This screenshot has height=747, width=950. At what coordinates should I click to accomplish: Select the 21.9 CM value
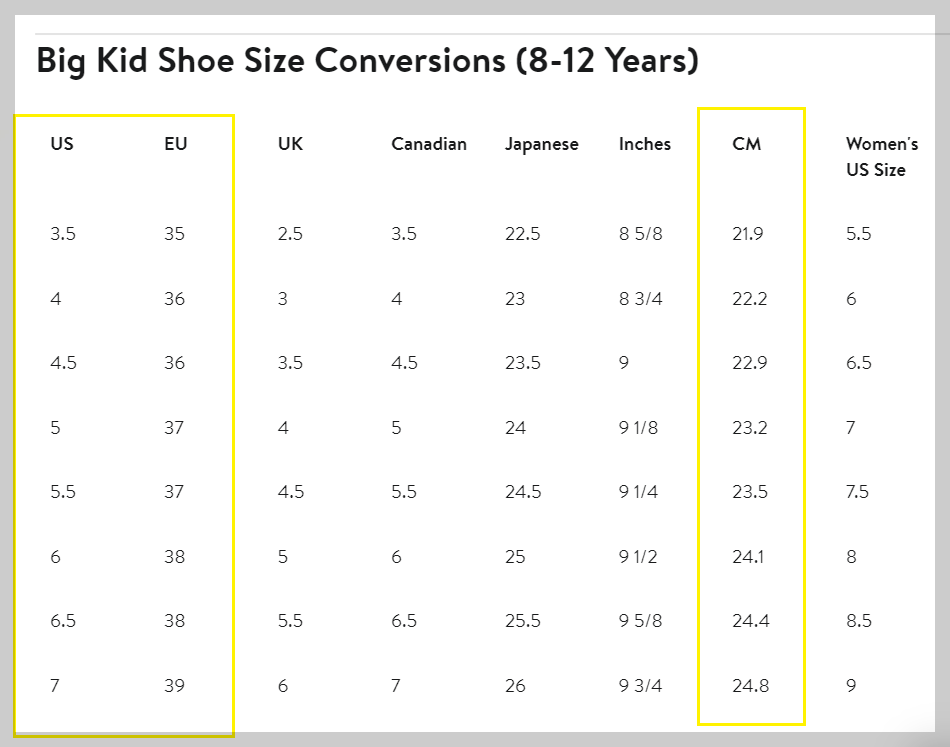coord(748,234)
